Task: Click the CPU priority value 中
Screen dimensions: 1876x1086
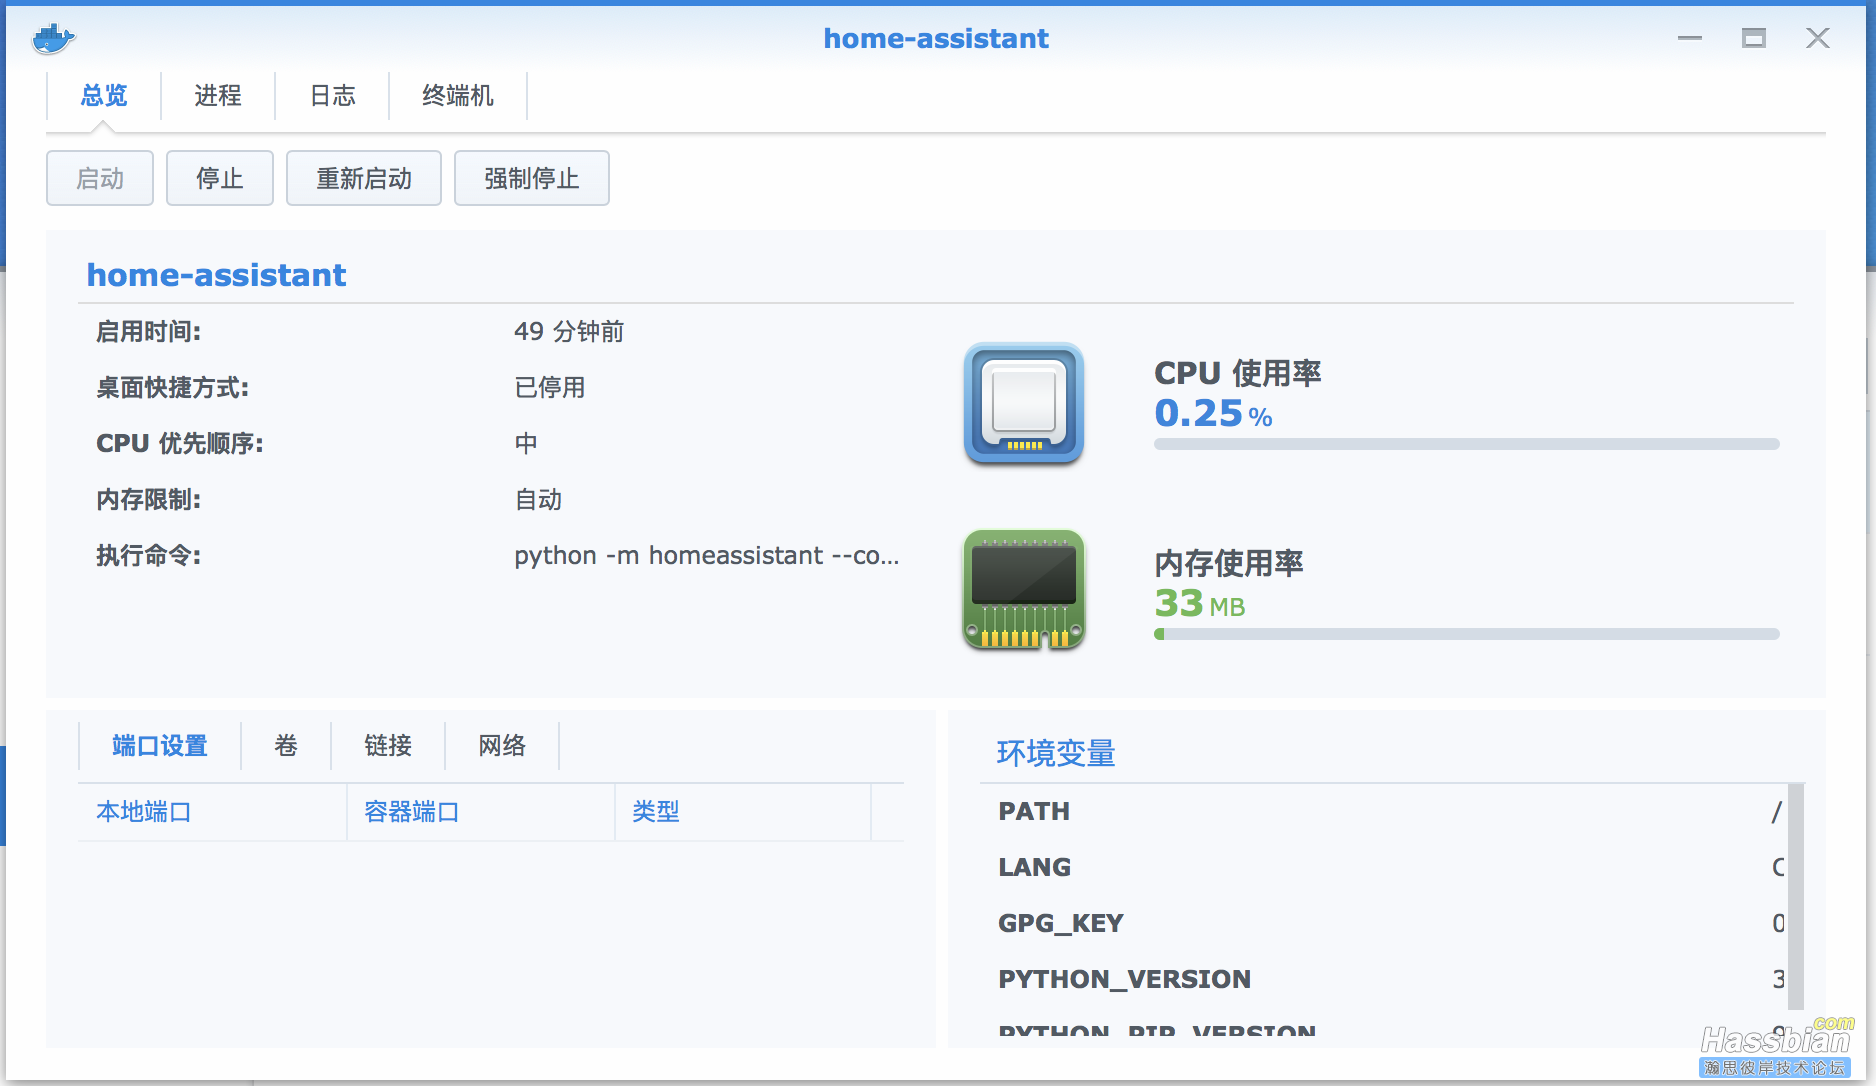Action: (526, 444)
